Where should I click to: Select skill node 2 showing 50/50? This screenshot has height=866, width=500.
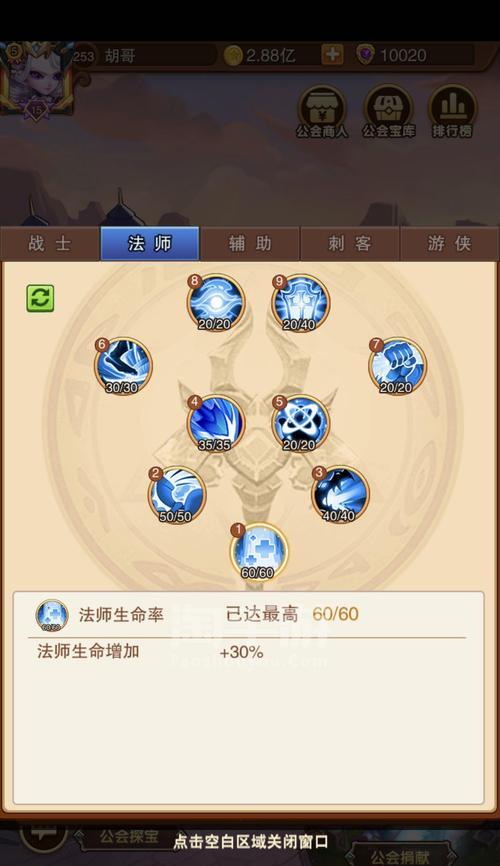177,495
